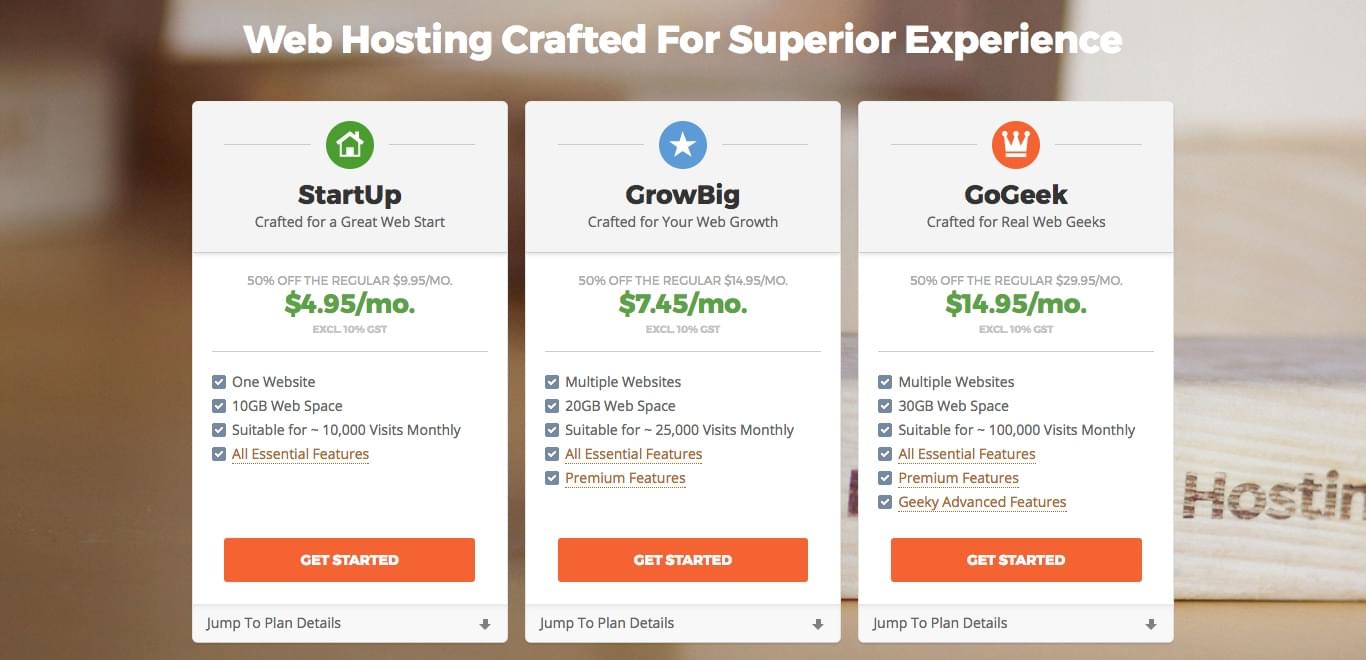The height and width of the screenshot is (660, 1366).
Task: Expand StartUp Jump To Plan Details
Action: [274, 623]
